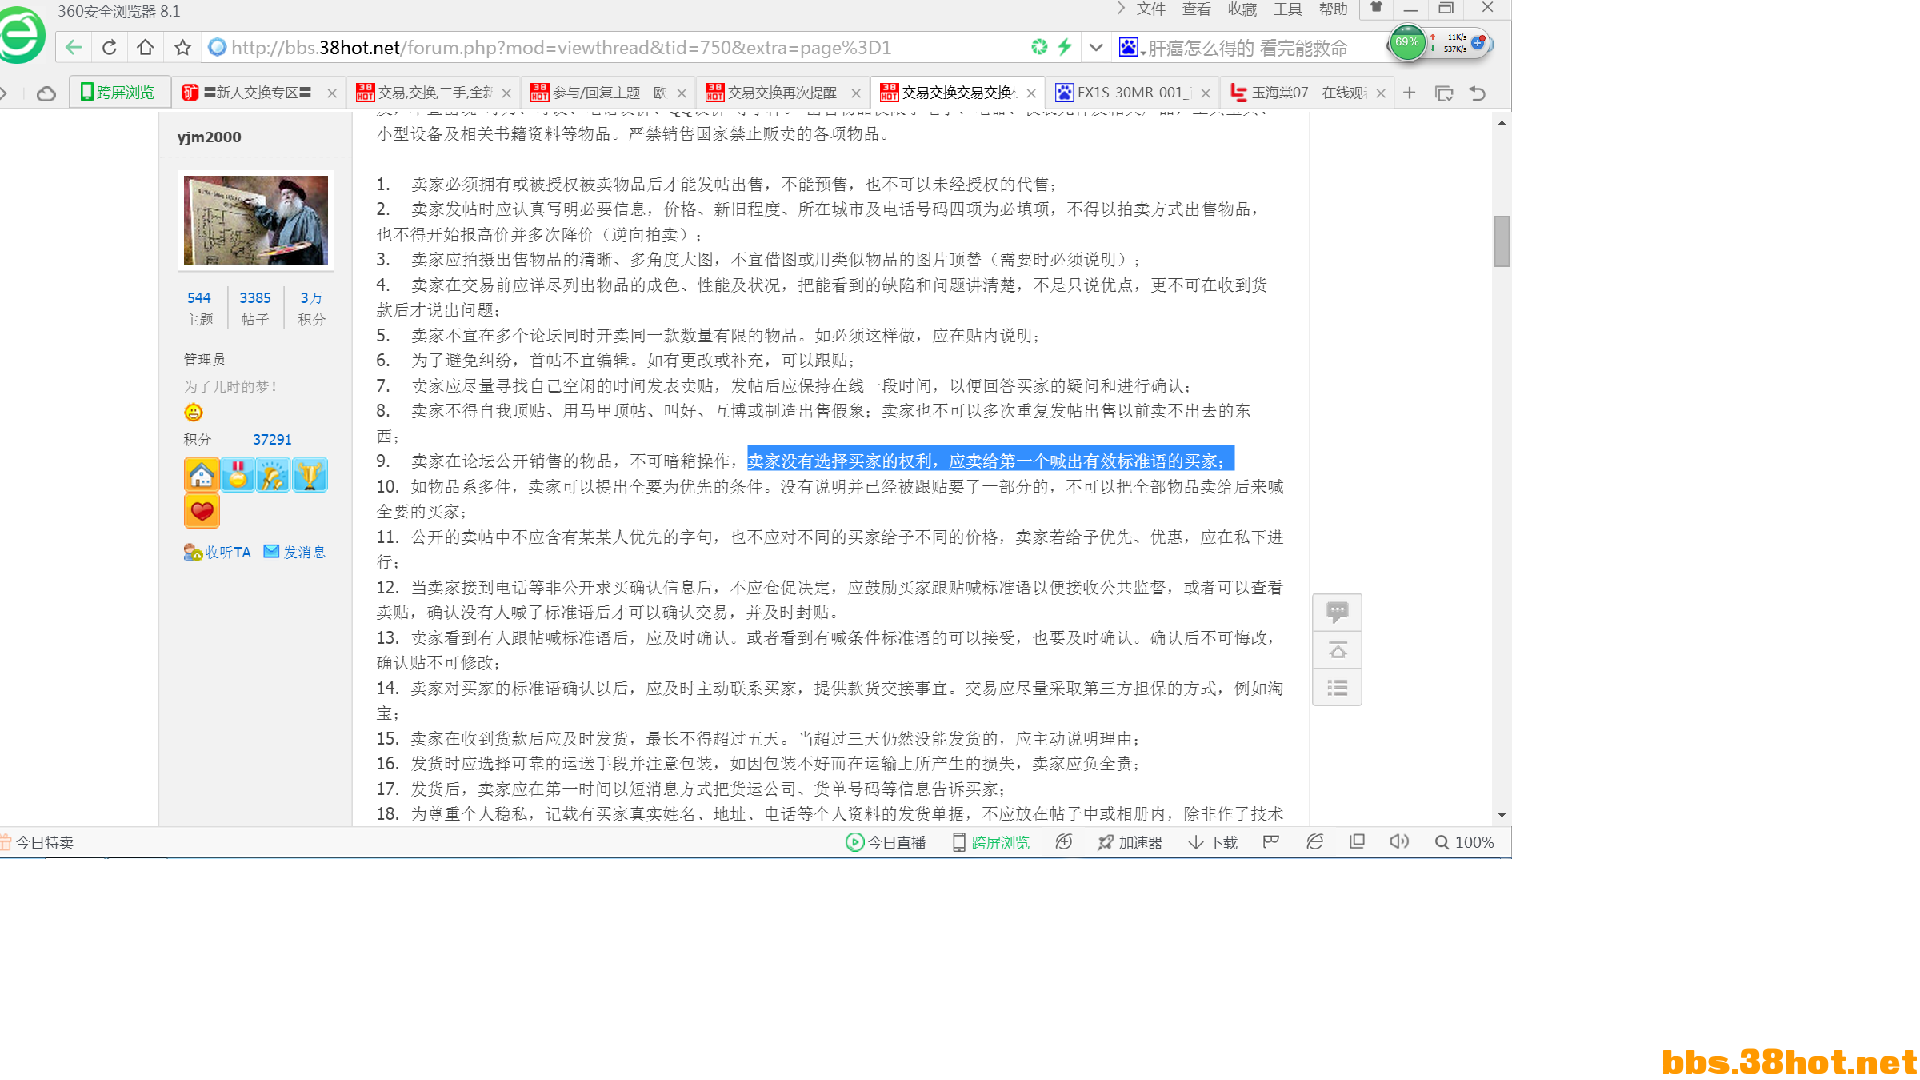
Task: Close the FX1S 30MR 001 tab
Action: [1206, 93]
